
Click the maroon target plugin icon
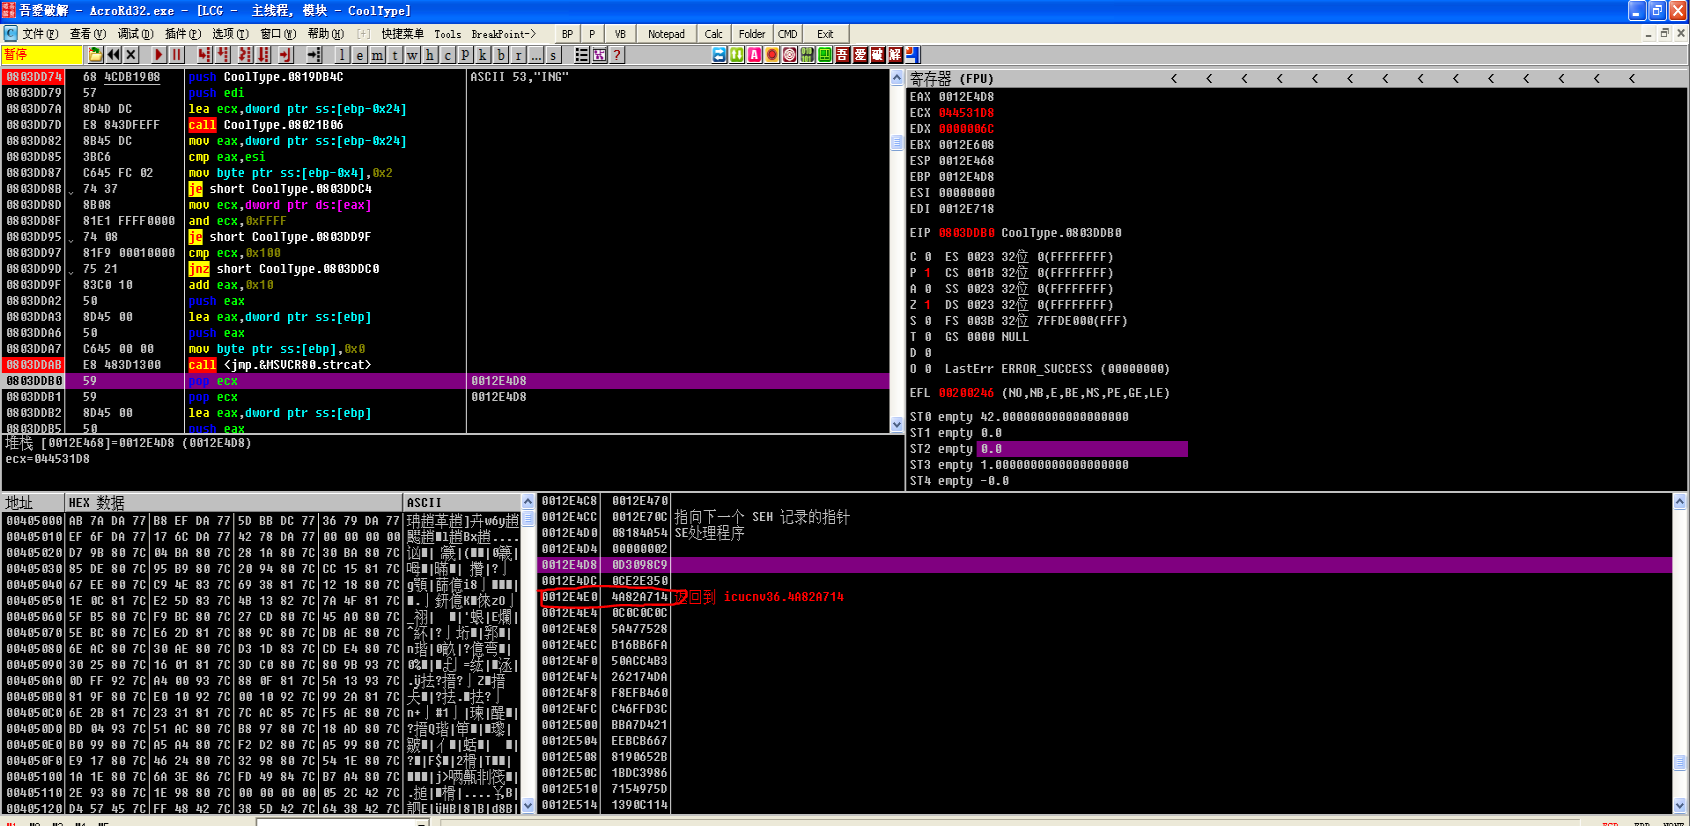coord(789,55)
